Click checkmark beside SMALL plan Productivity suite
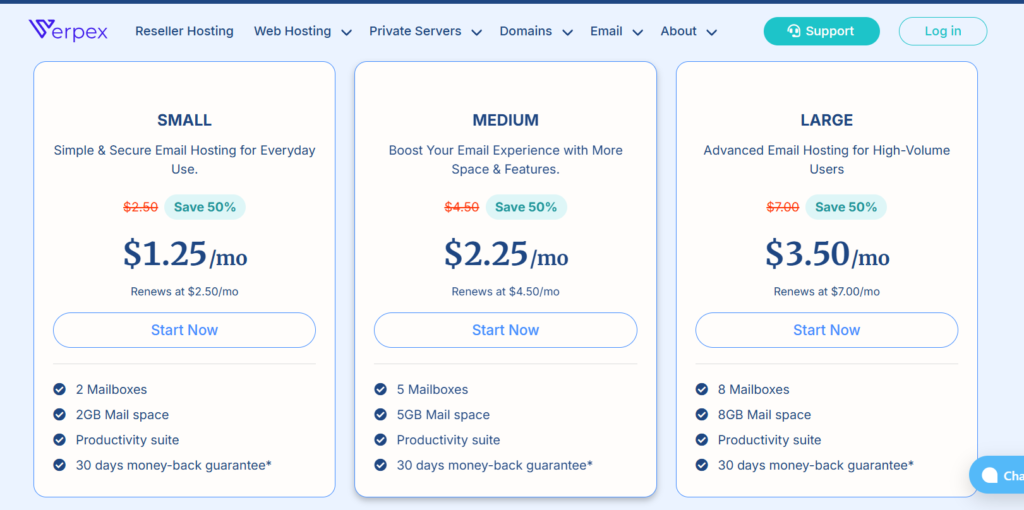This screenshot has width=1024, height=510. point(59,440)
